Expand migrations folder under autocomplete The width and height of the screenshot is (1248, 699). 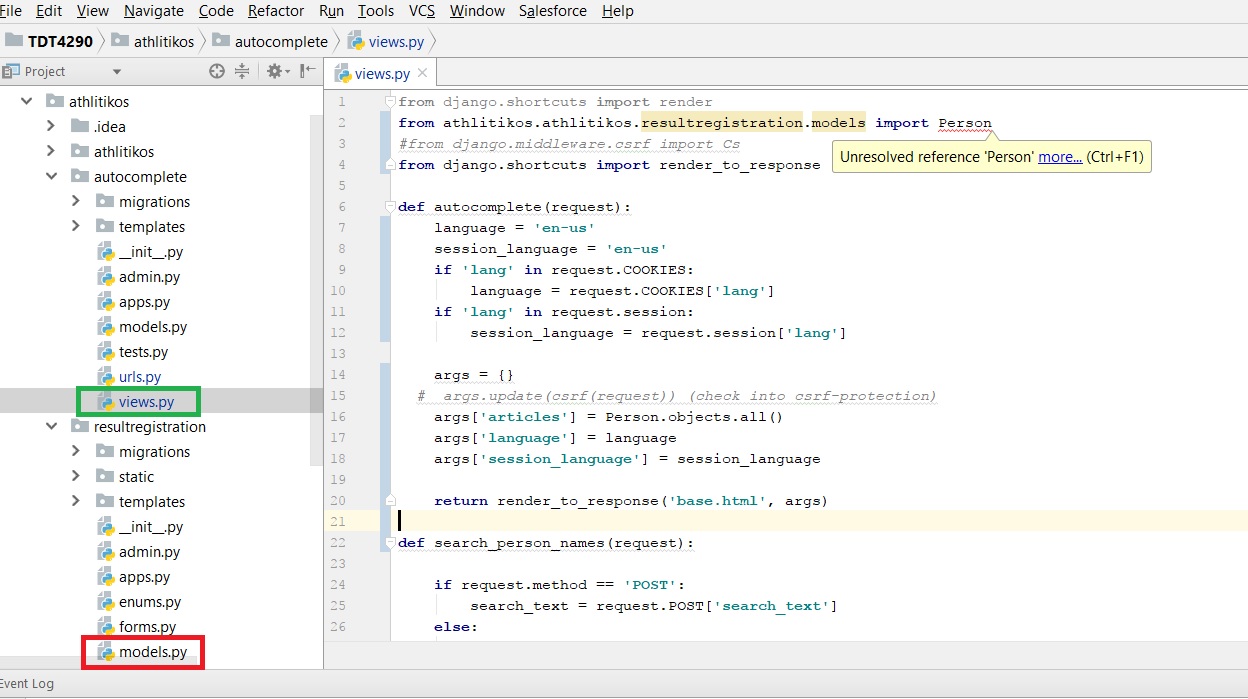(x=76, y=201)
